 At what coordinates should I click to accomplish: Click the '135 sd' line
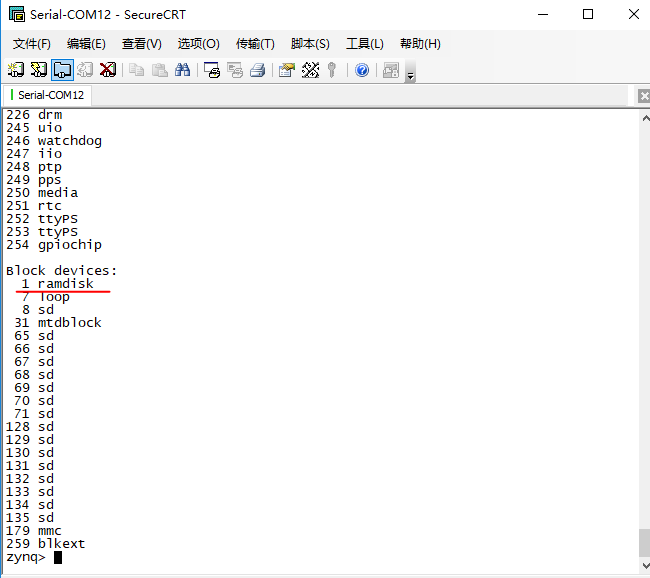click(x=30, y=517)
